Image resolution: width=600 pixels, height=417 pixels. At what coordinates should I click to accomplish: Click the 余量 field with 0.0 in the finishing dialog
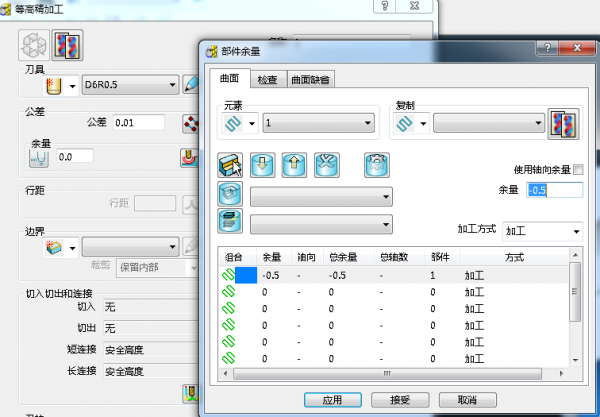click(75, 157)
